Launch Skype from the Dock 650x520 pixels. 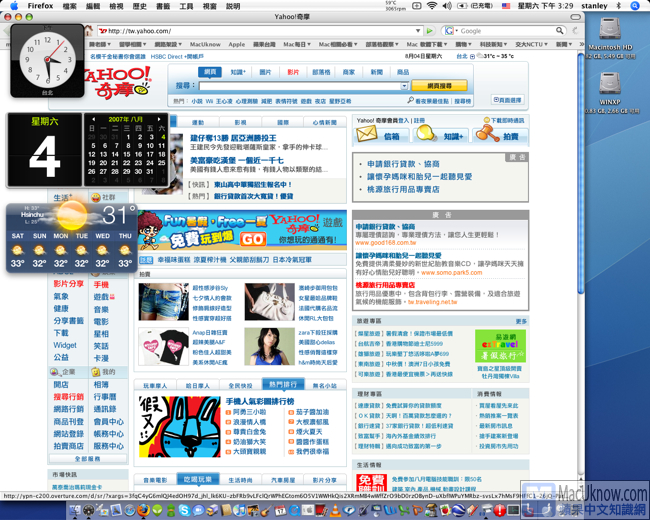(184, 510)
